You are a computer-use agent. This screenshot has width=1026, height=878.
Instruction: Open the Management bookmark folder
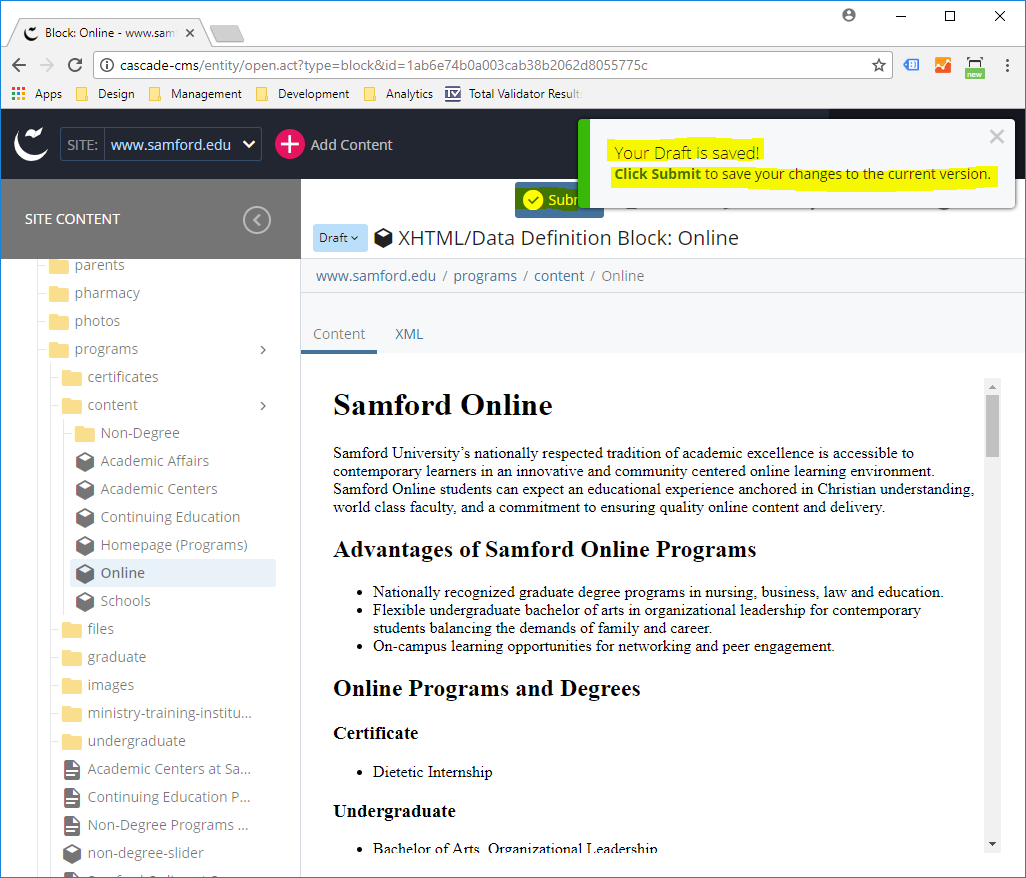(196, 94)
